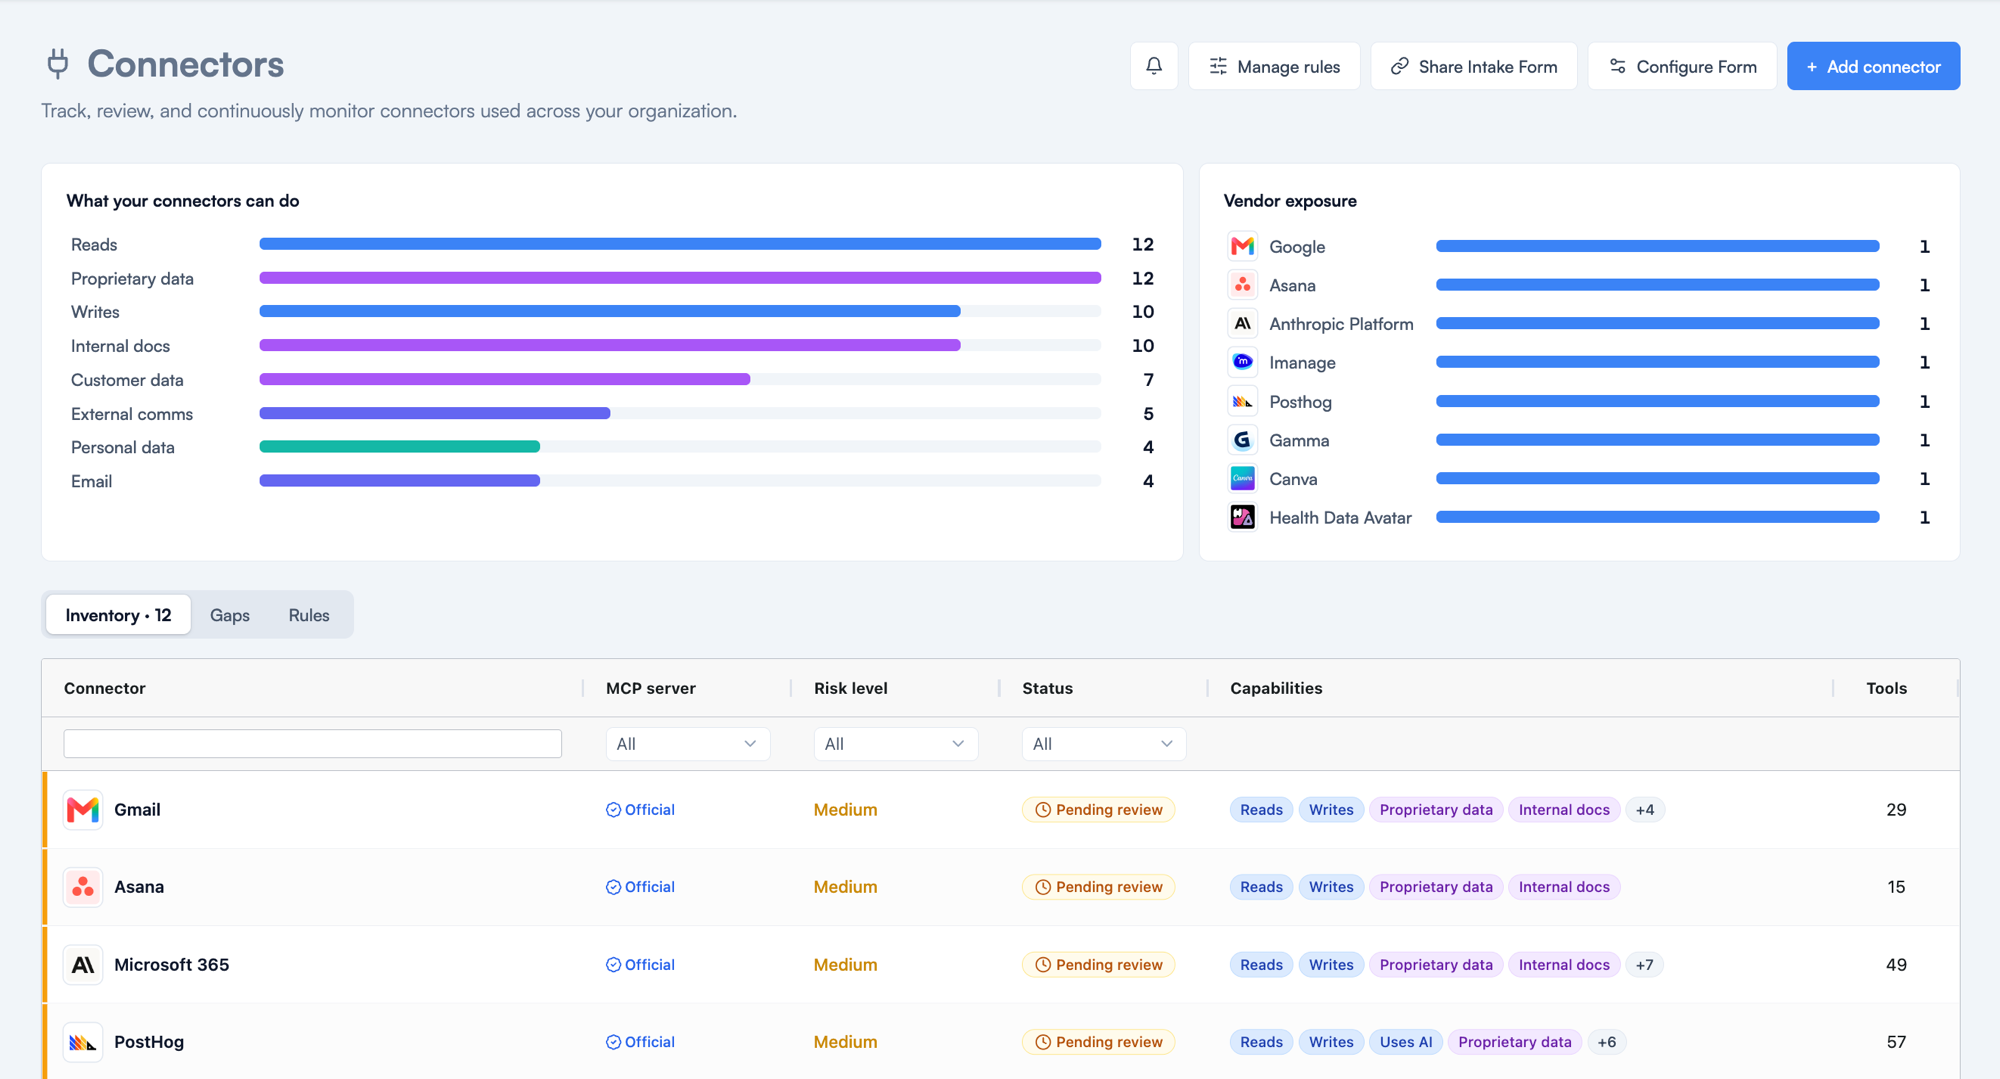Image resolution: width=2000 pixels, height=1079 pixels.
Task: Click the Capabilities column header
Action: (1276, 688)
